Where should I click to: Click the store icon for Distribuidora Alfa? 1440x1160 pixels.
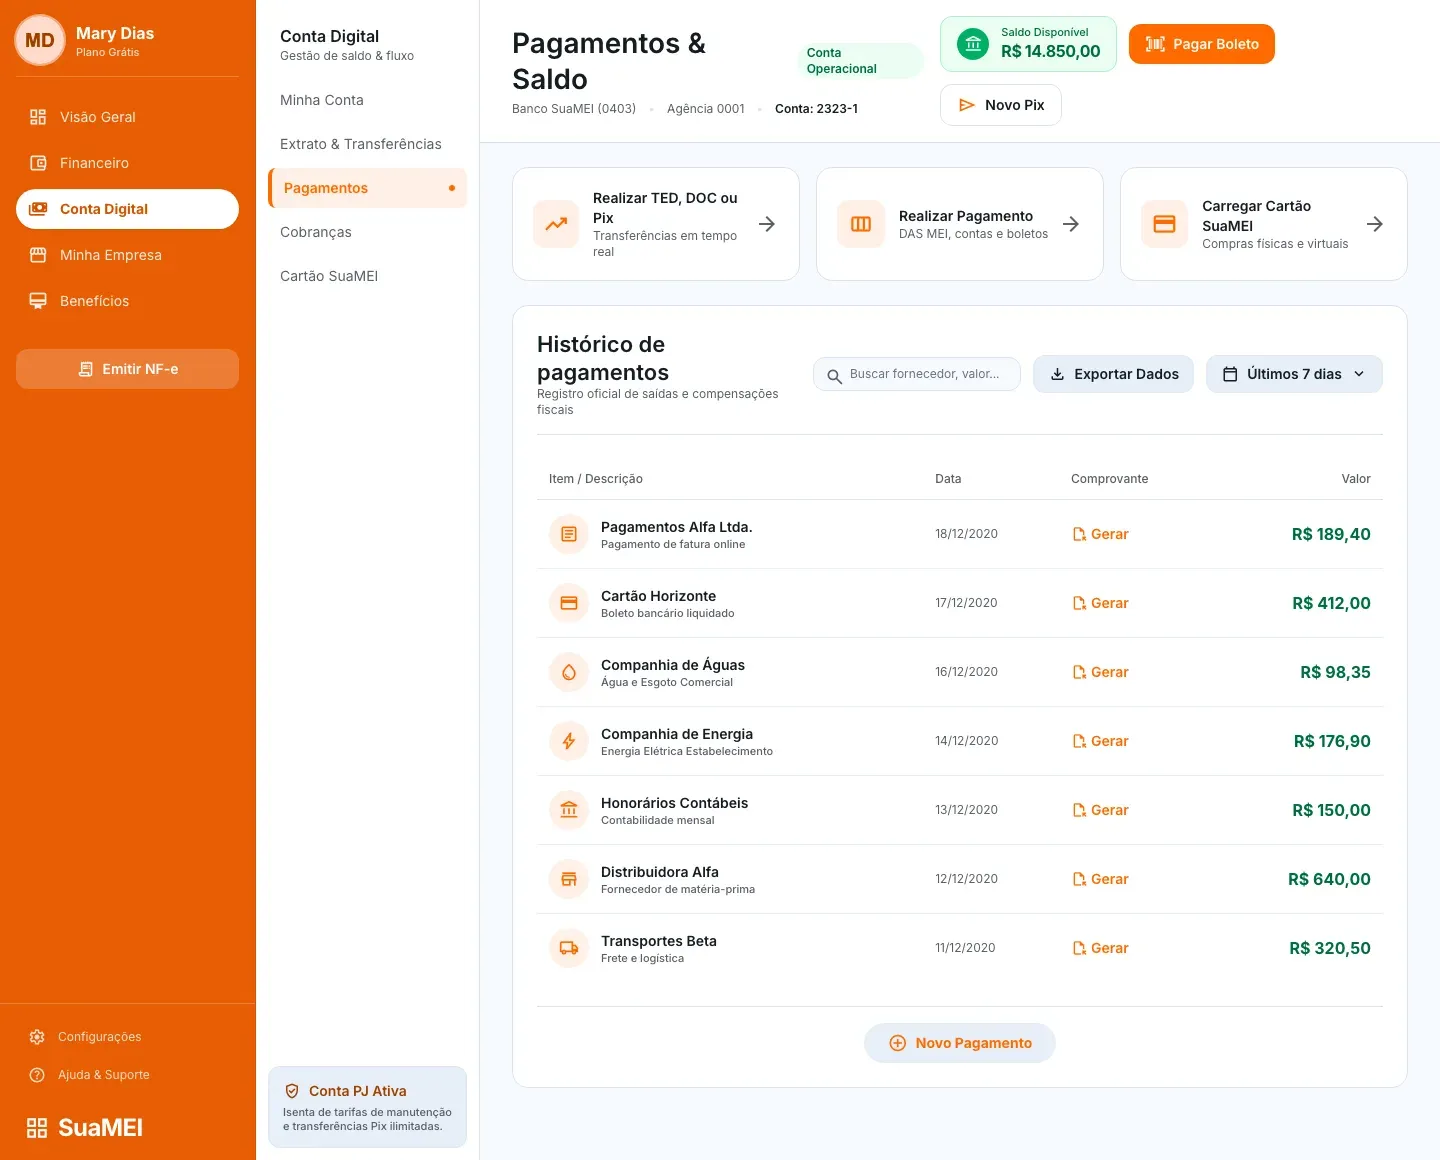click(x=569, y=879)
